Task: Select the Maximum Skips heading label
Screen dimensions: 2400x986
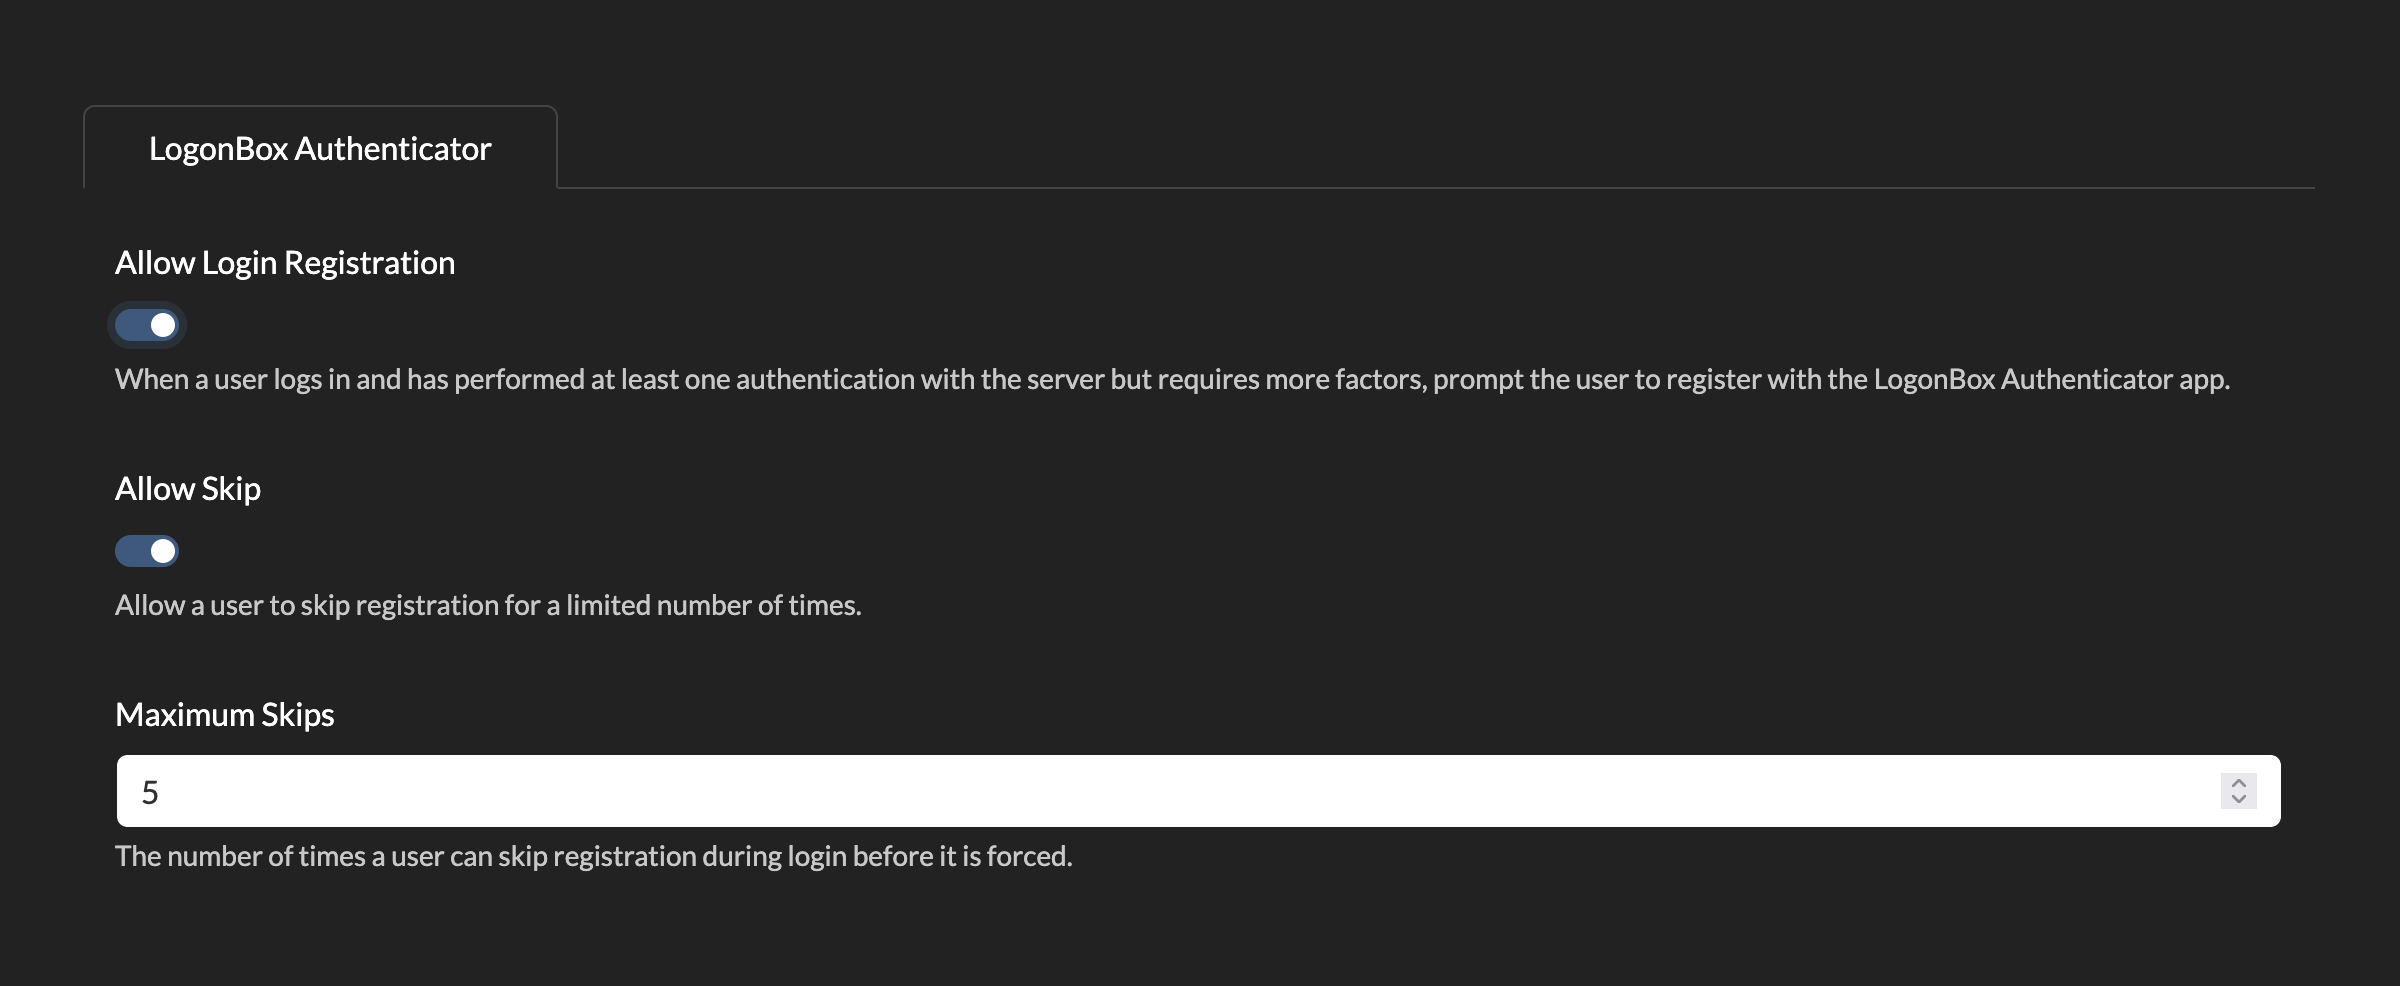Action: click(x=225, y=715)
